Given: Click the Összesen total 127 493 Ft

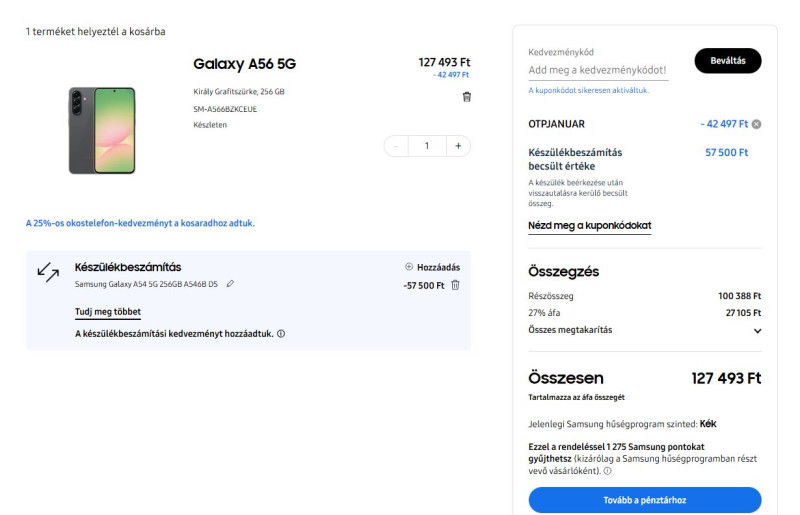Looking at the screenshot, I should coord(726,378).
